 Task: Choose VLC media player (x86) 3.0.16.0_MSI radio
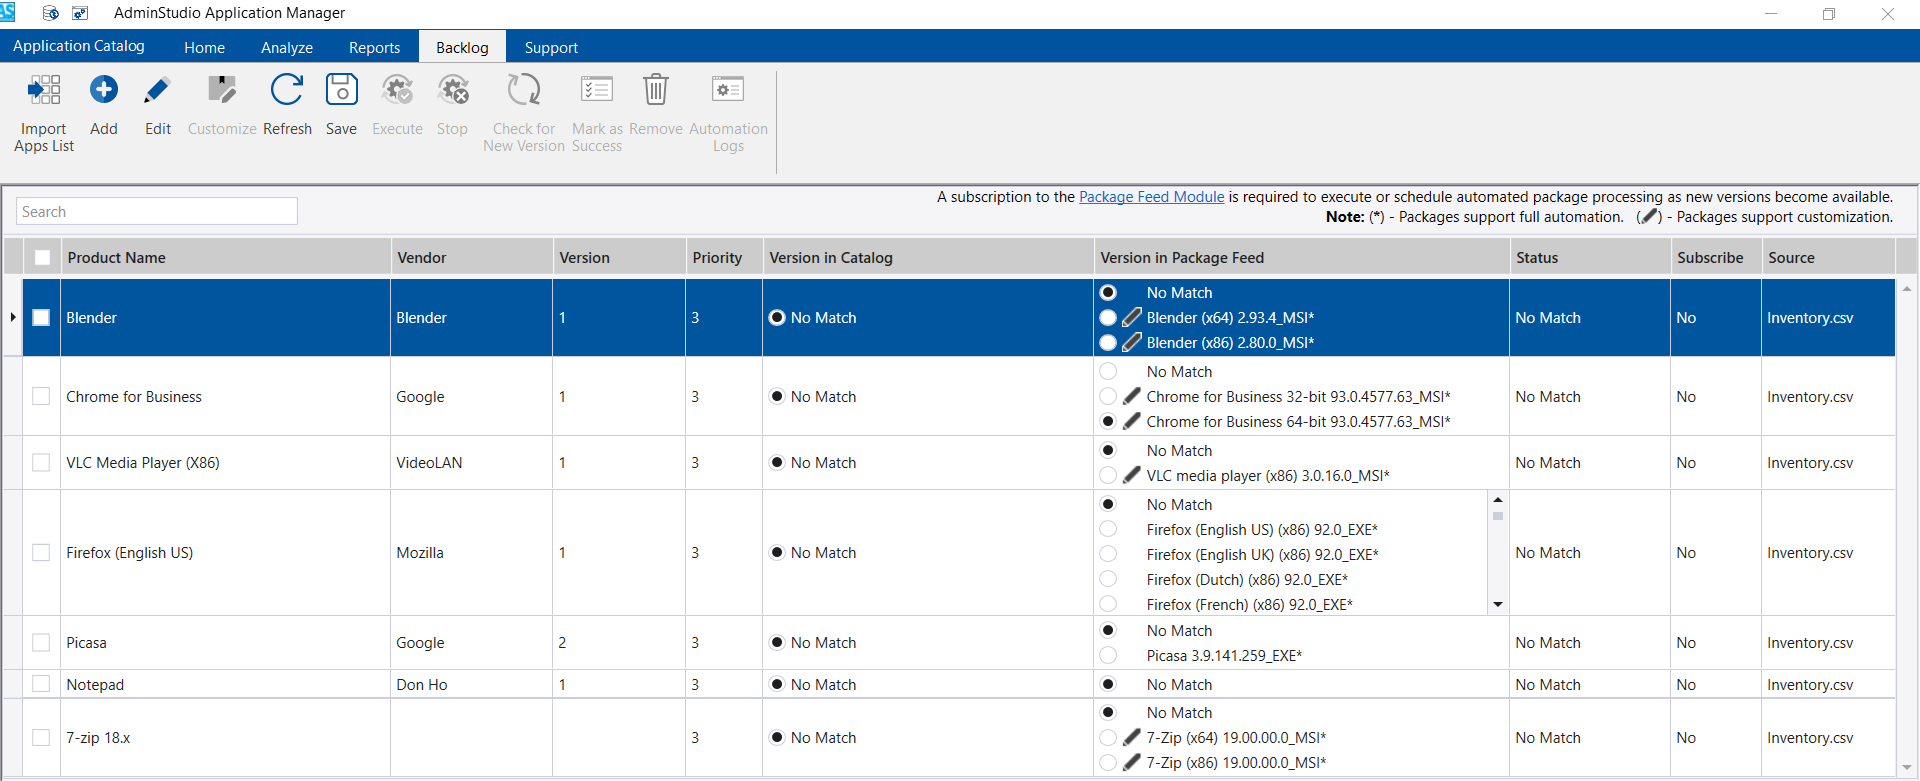[x=1108, y=476]
